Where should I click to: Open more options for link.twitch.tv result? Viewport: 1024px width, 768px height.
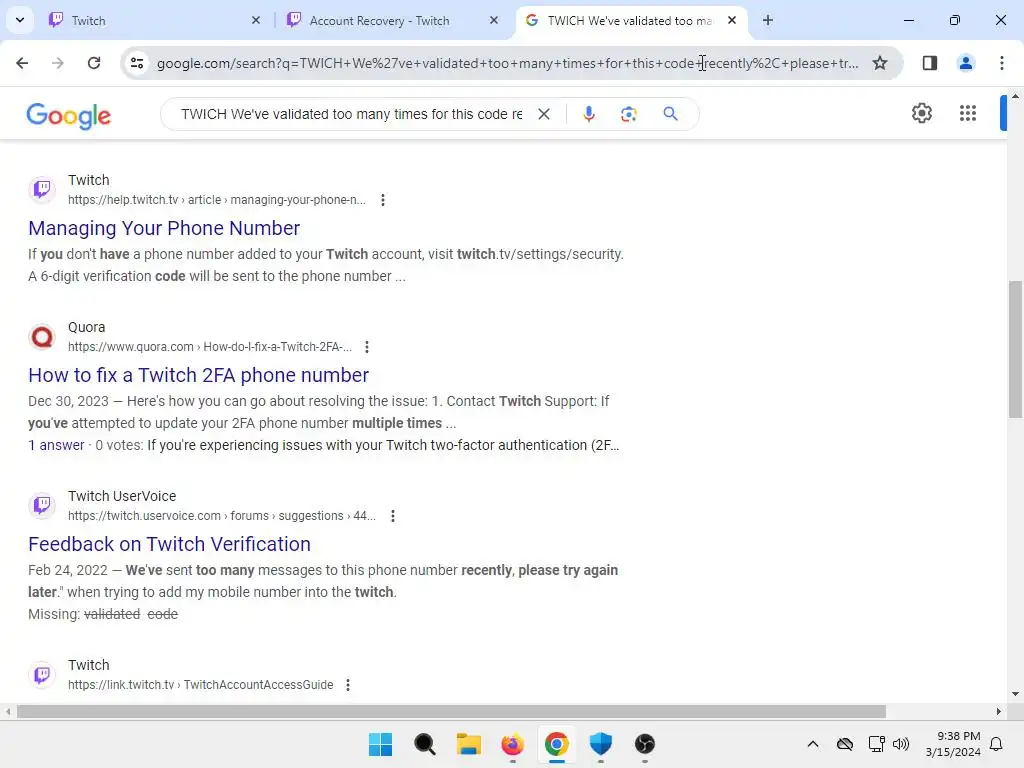[348, 685]
